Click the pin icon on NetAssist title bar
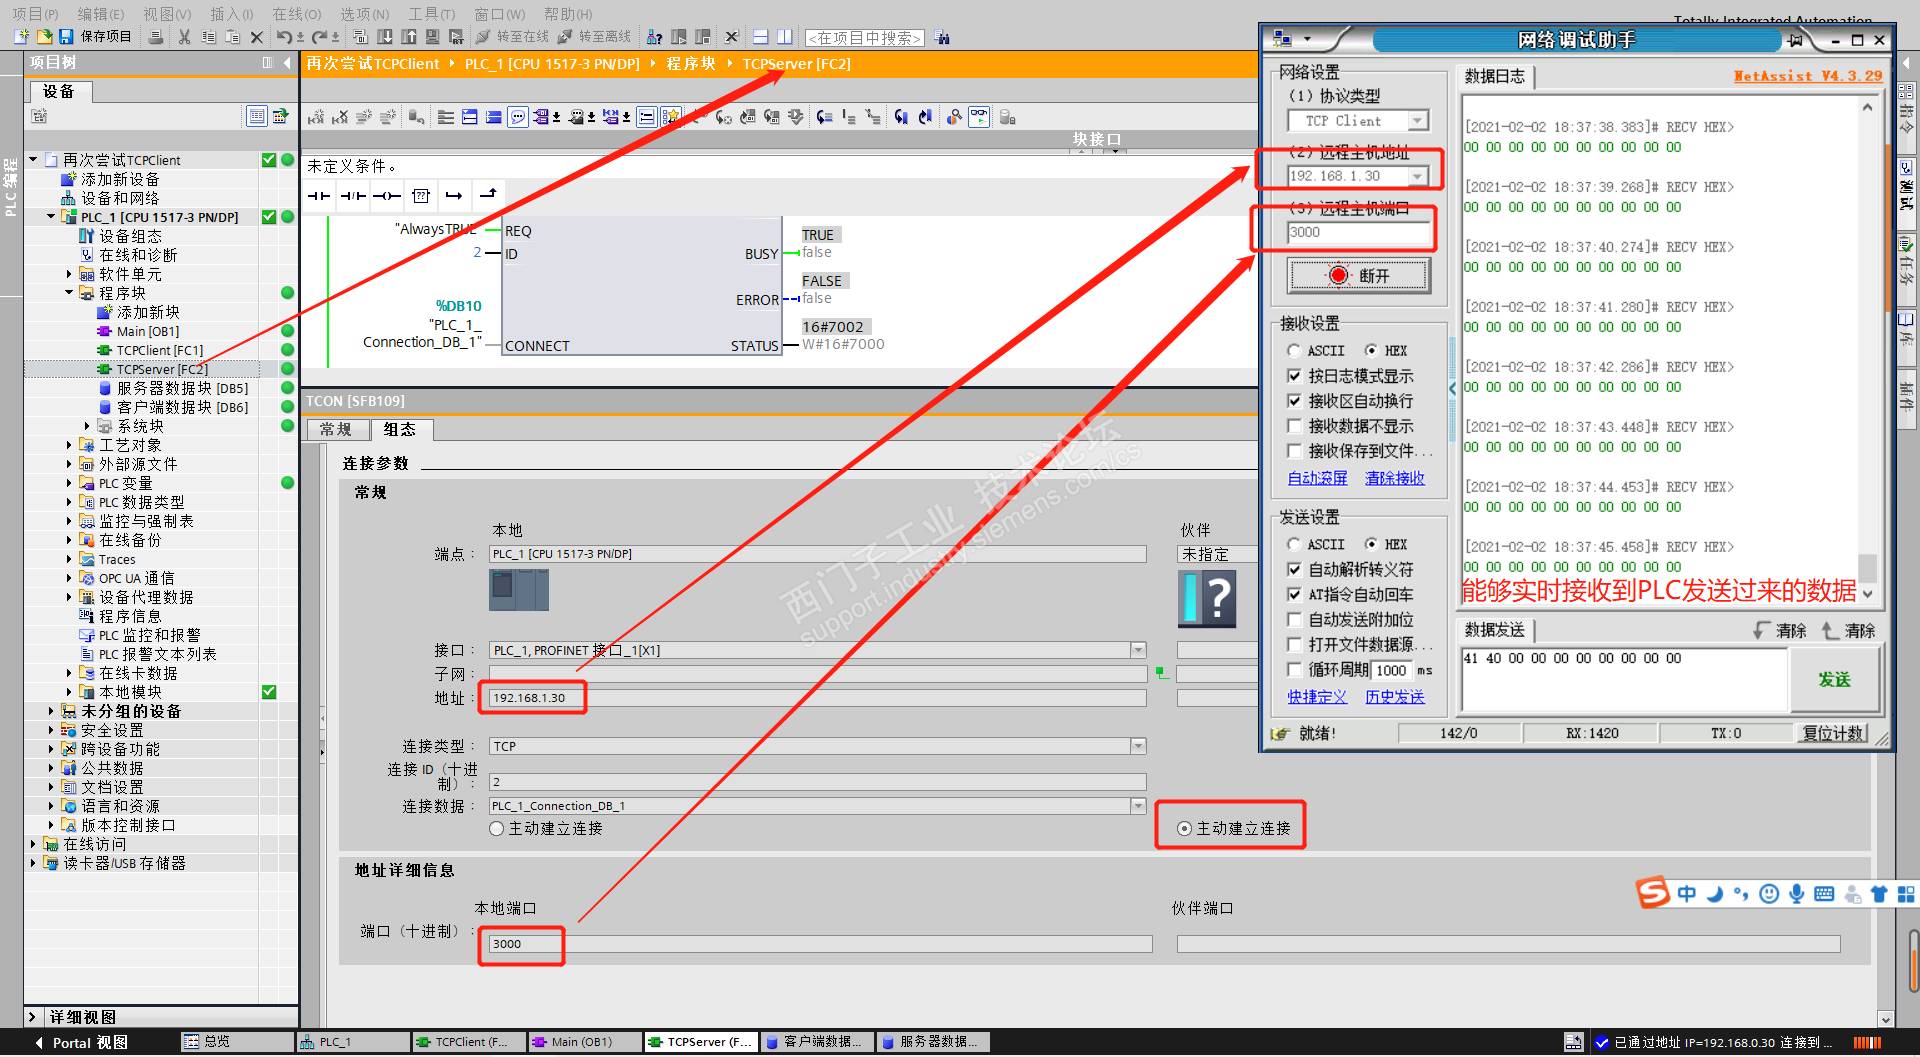1920x1057 pixels. (1795, 40)
